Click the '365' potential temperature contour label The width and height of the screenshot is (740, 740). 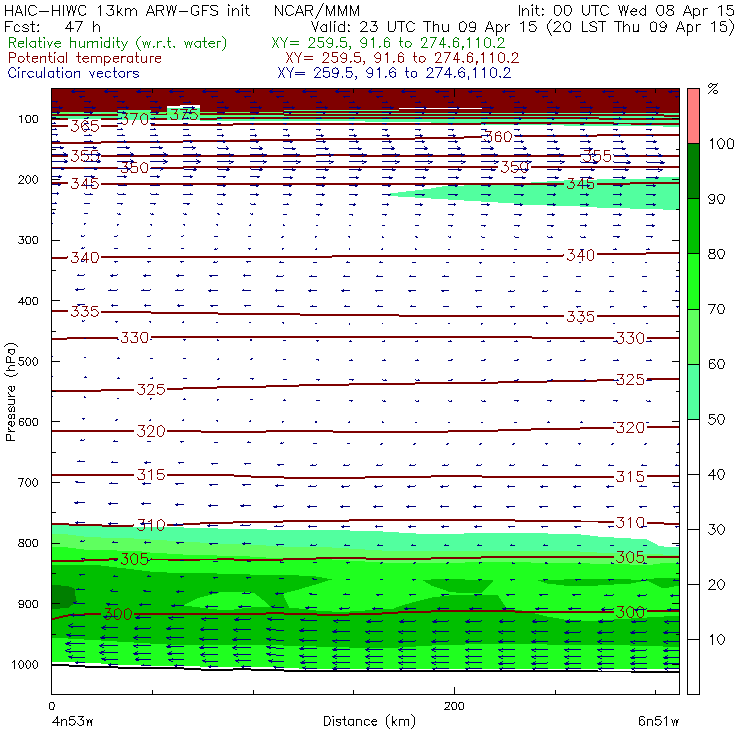point(85,126)
